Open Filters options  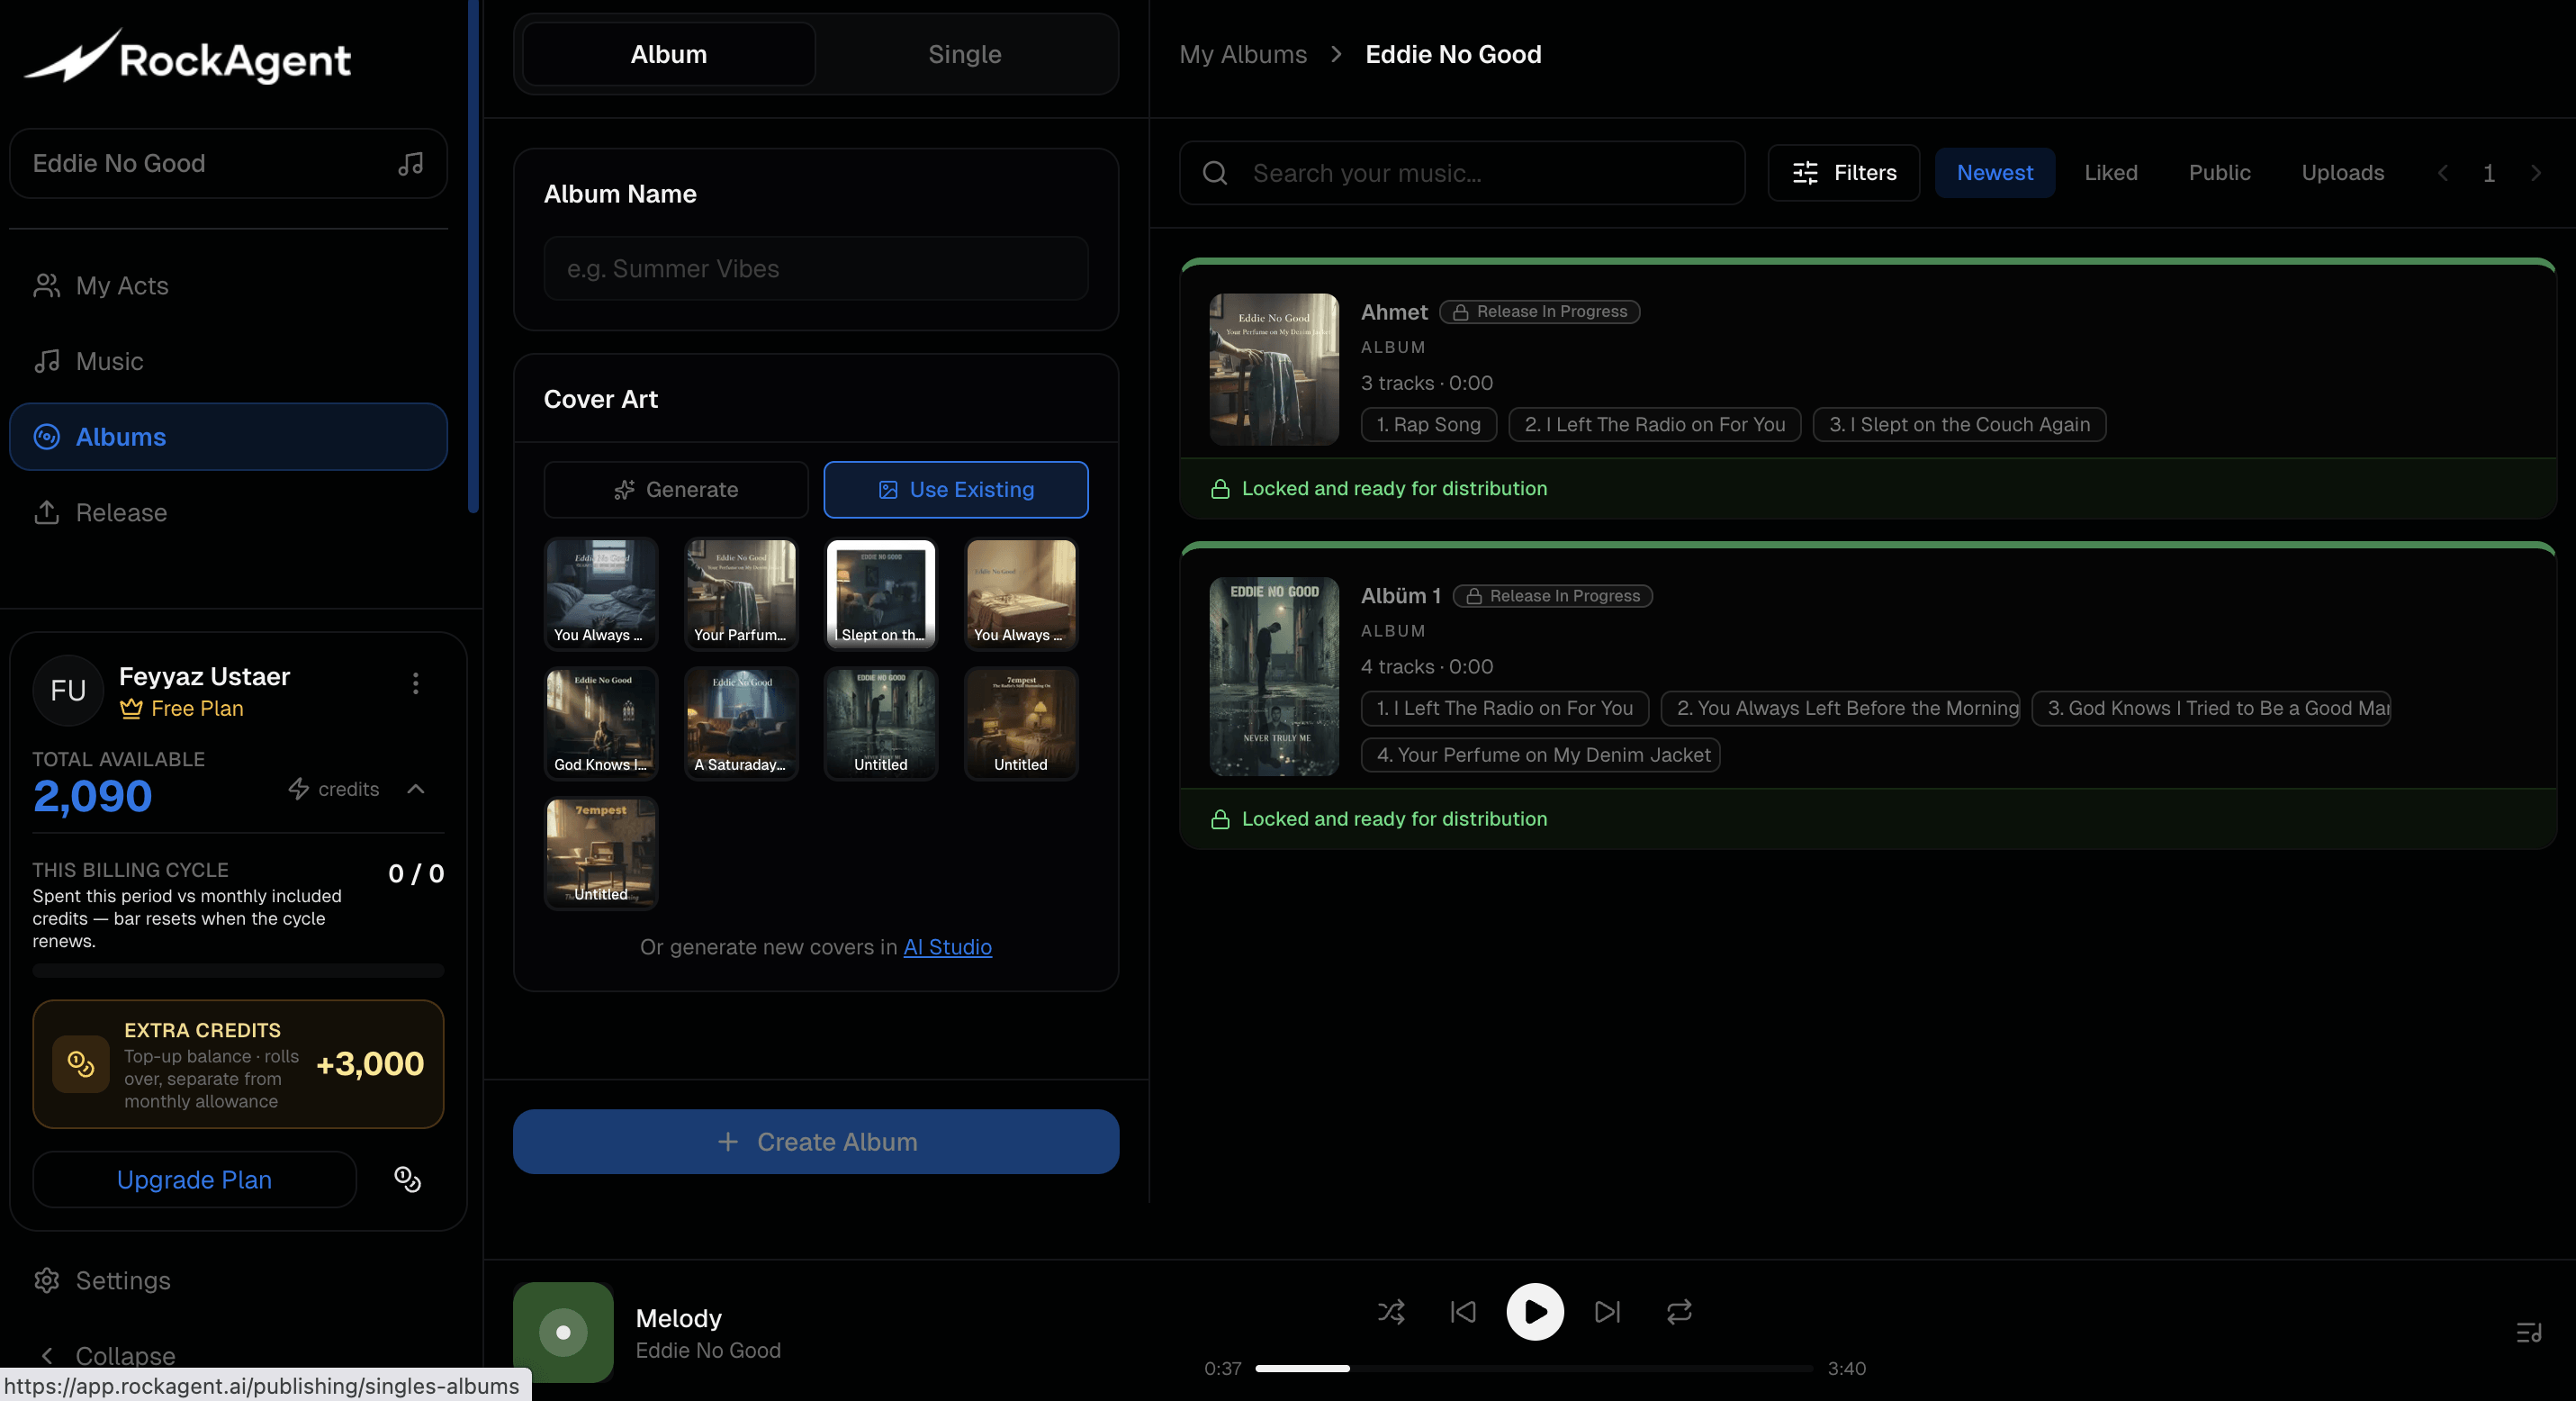pos(1843,173)
